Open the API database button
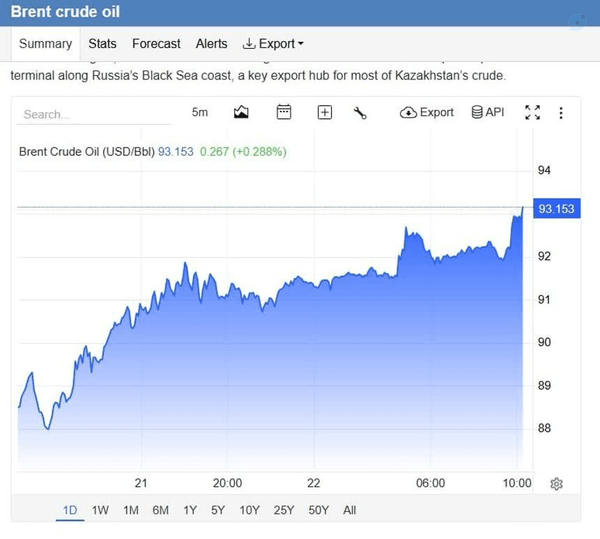The image size is (600, 539). pos(488,112)
